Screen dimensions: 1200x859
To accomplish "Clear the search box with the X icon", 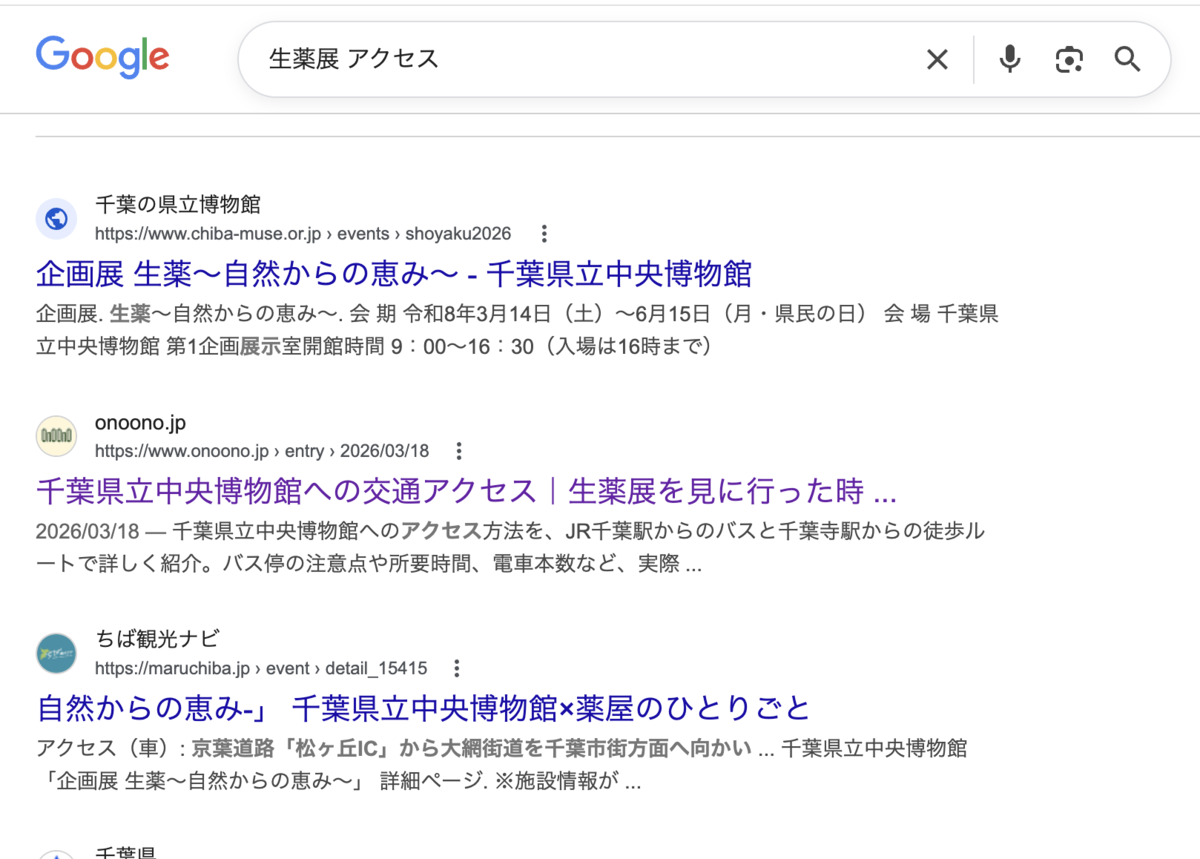I will point(937,60).
